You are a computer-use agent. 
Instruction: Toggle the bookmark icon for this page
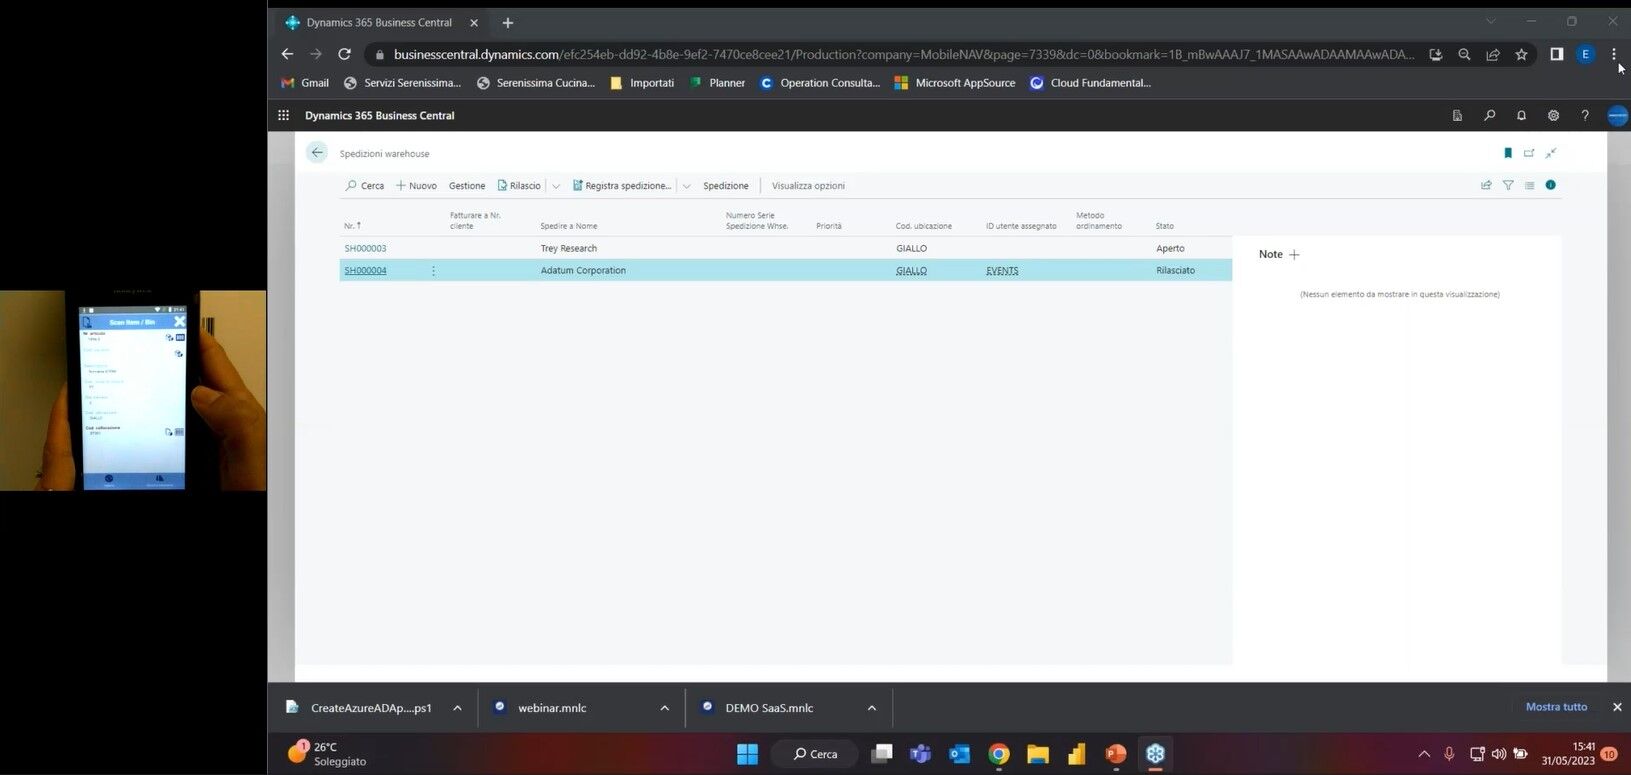1508,153
